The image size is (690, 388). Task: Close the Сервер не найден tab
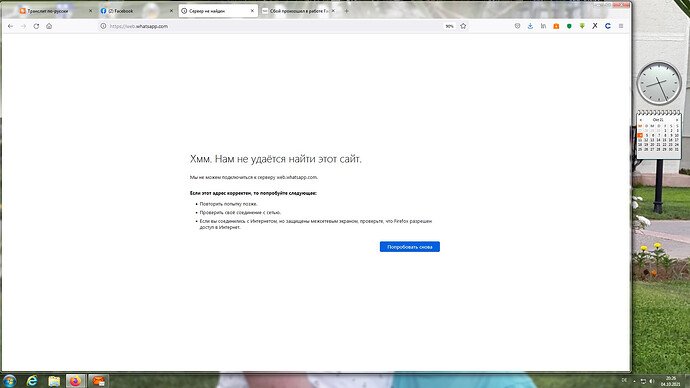252,11
